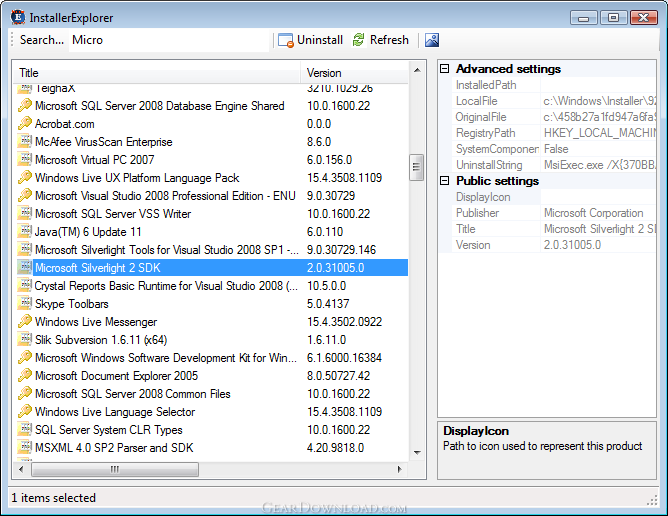The width and height of the screenshot is (668, 516).
Task: Click the installer icon for MSXML 4.0 SP2 Parser and SDK
Action: 25,447
